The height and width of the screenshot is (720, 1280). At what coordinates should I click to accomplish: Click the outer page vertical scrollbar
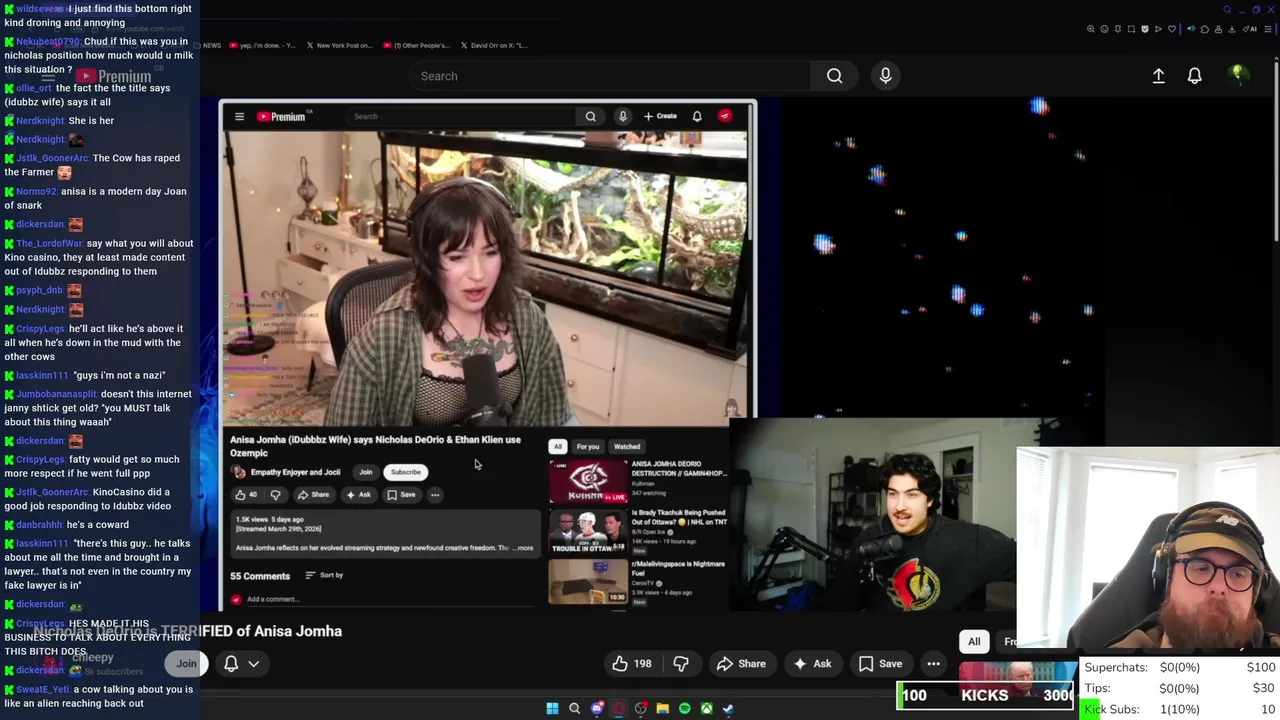point(1275,150)
